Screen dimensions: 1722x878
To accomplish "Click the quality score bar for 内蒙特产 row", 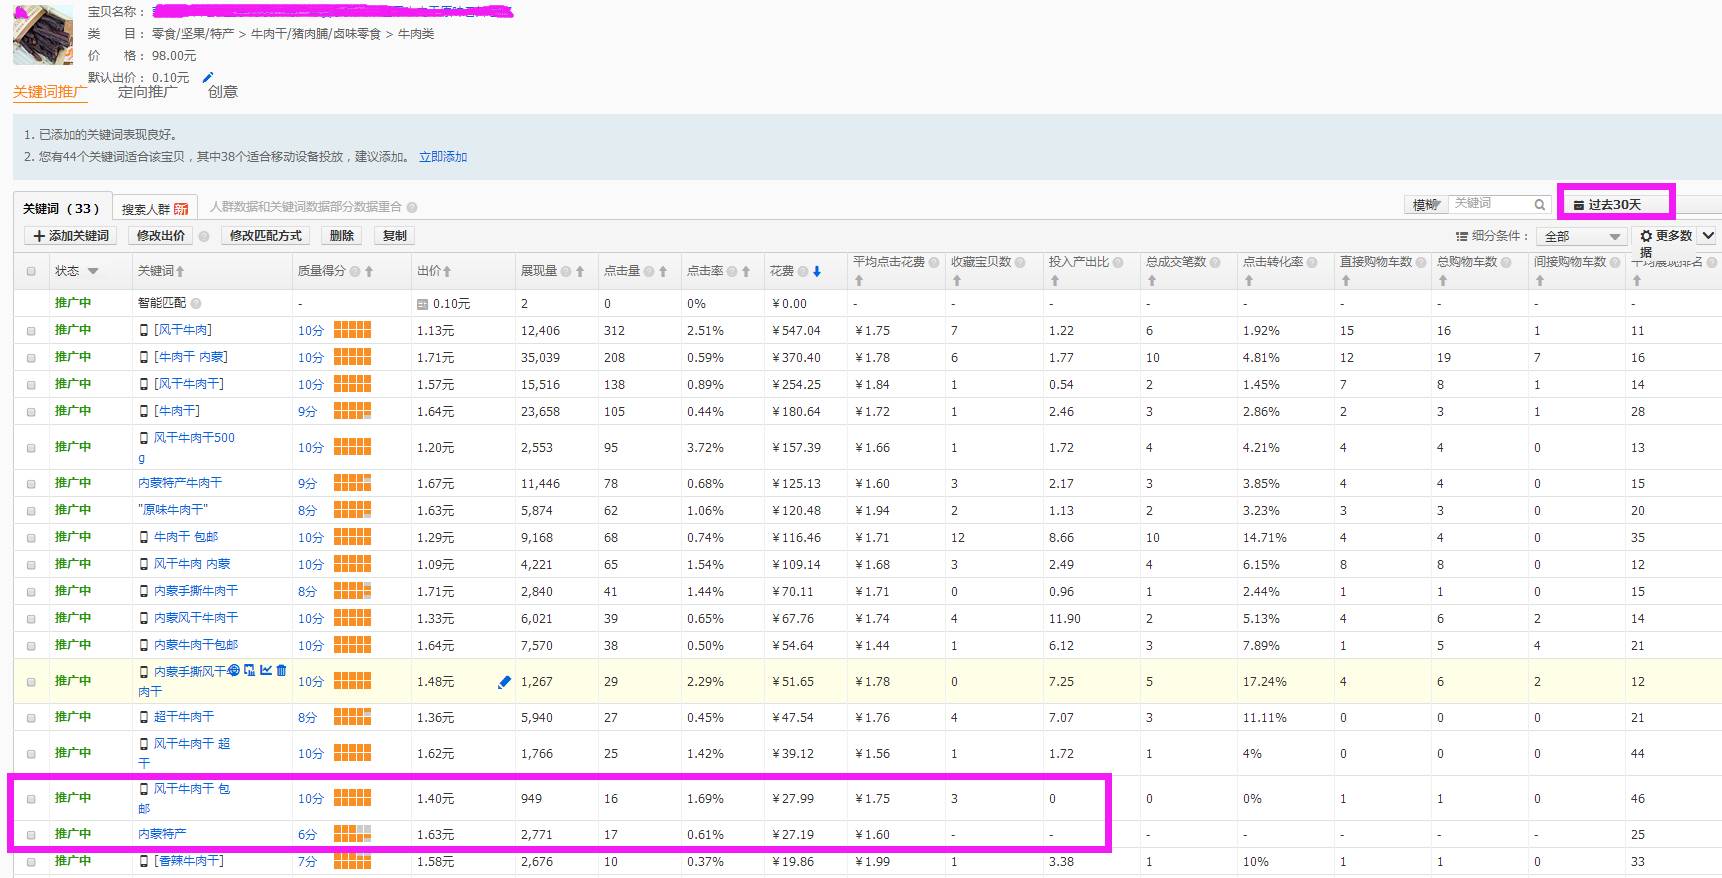I will [352, 833].
